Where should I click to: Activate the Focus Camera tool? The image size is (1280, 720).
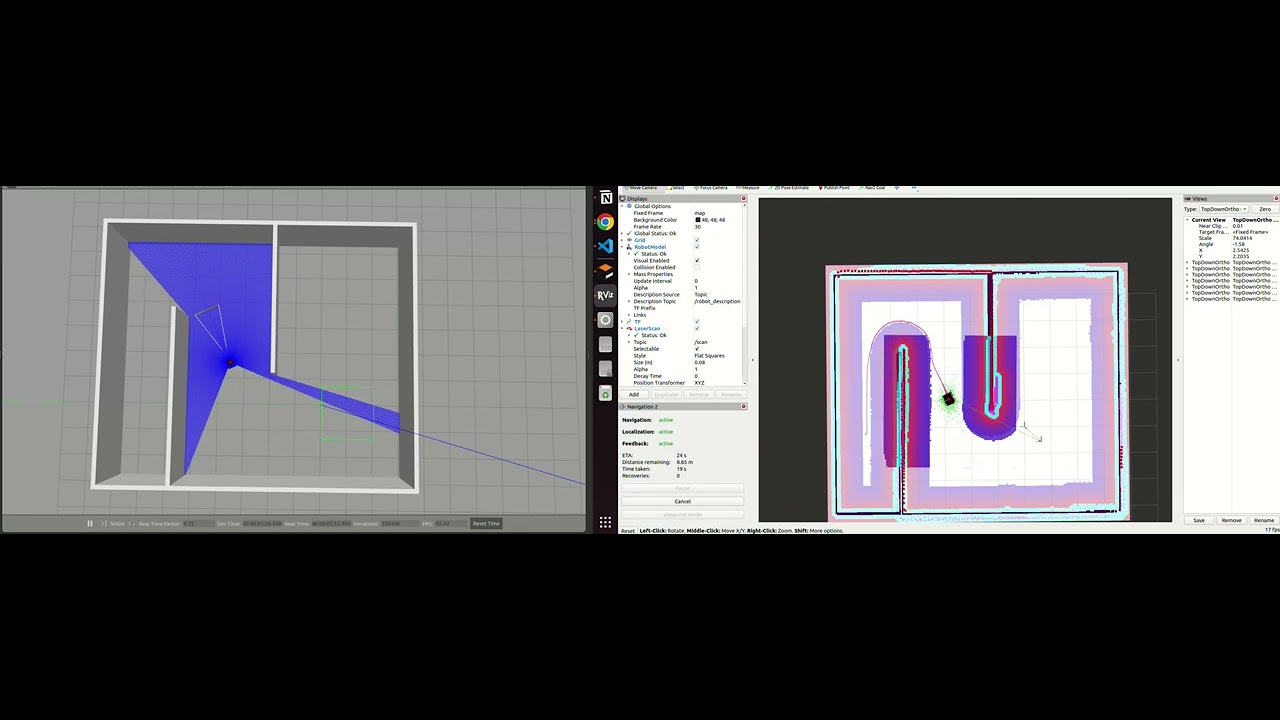[711, 188]
